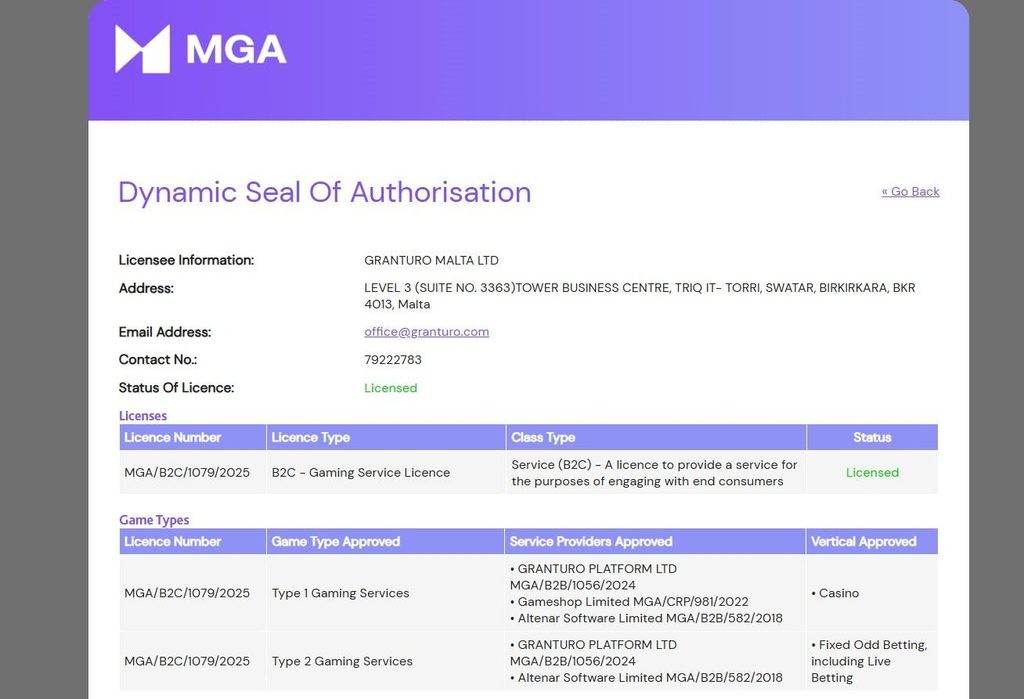Select the Dynamic Seal Of Authorisation heading
Viewport: 1024px width, 699px height.
click(325, 193)
